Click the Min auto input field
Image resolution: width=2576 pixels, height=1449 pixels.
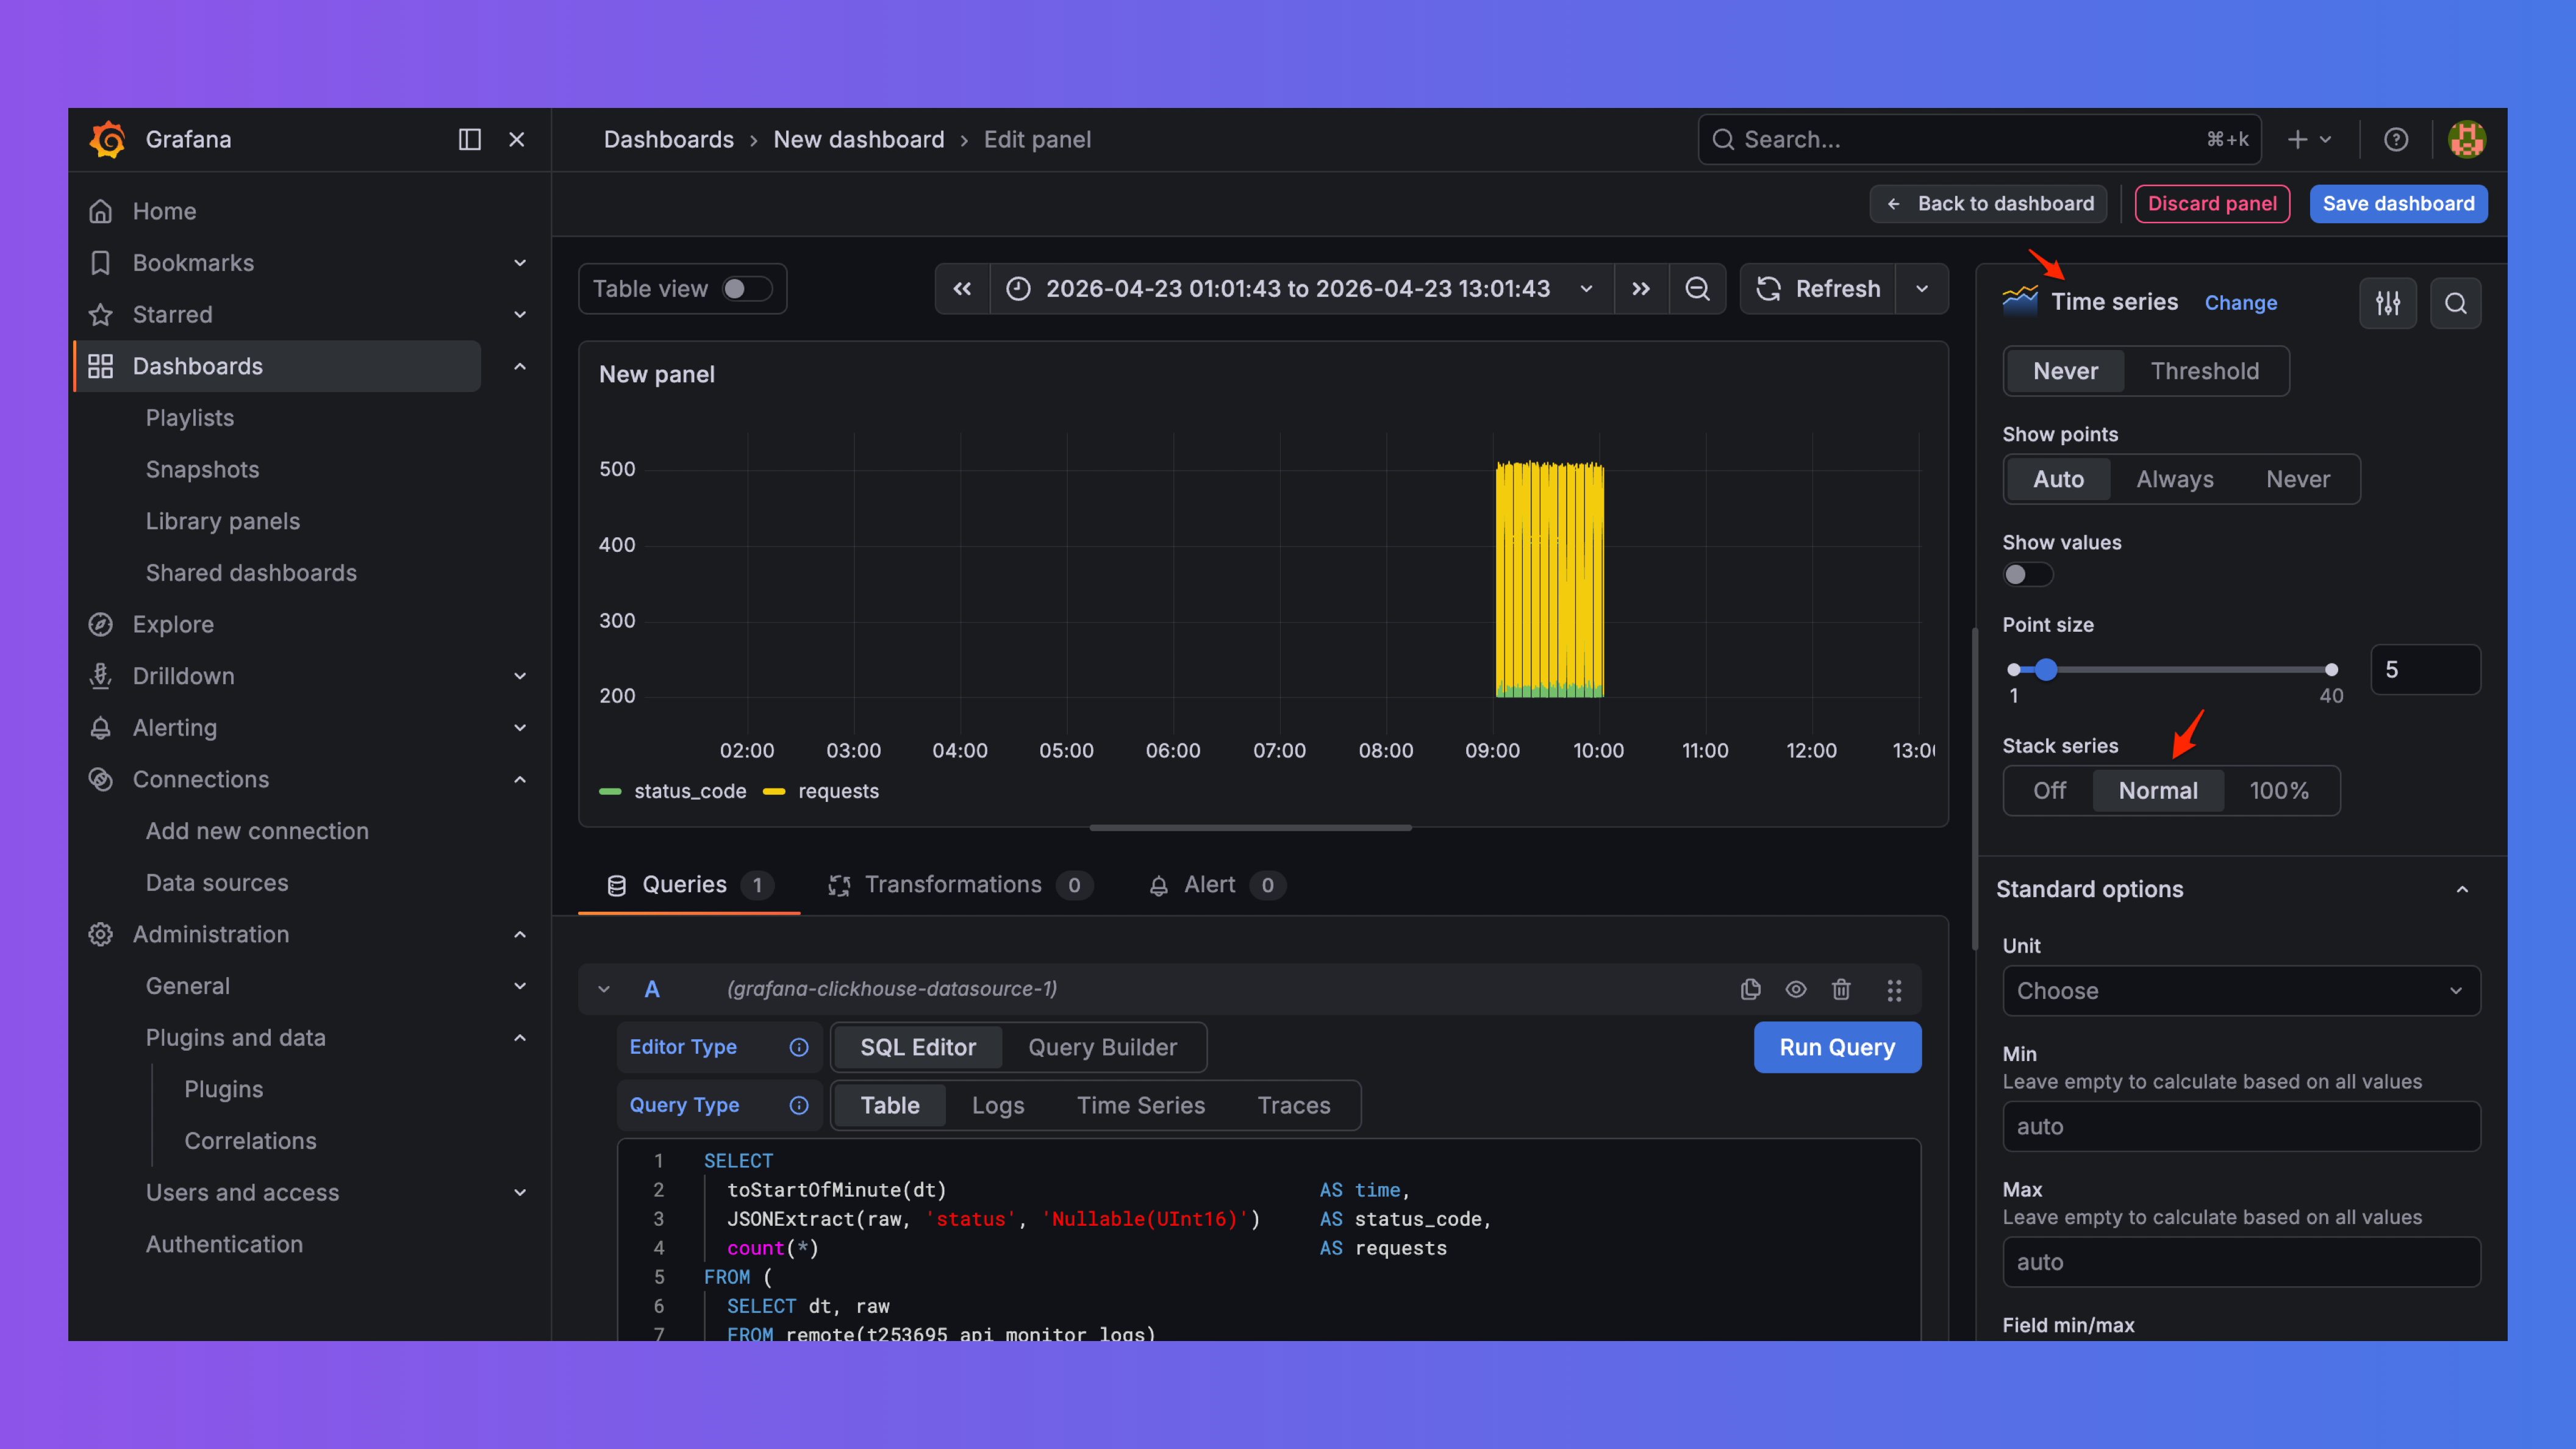[x=2241, y=1127]
